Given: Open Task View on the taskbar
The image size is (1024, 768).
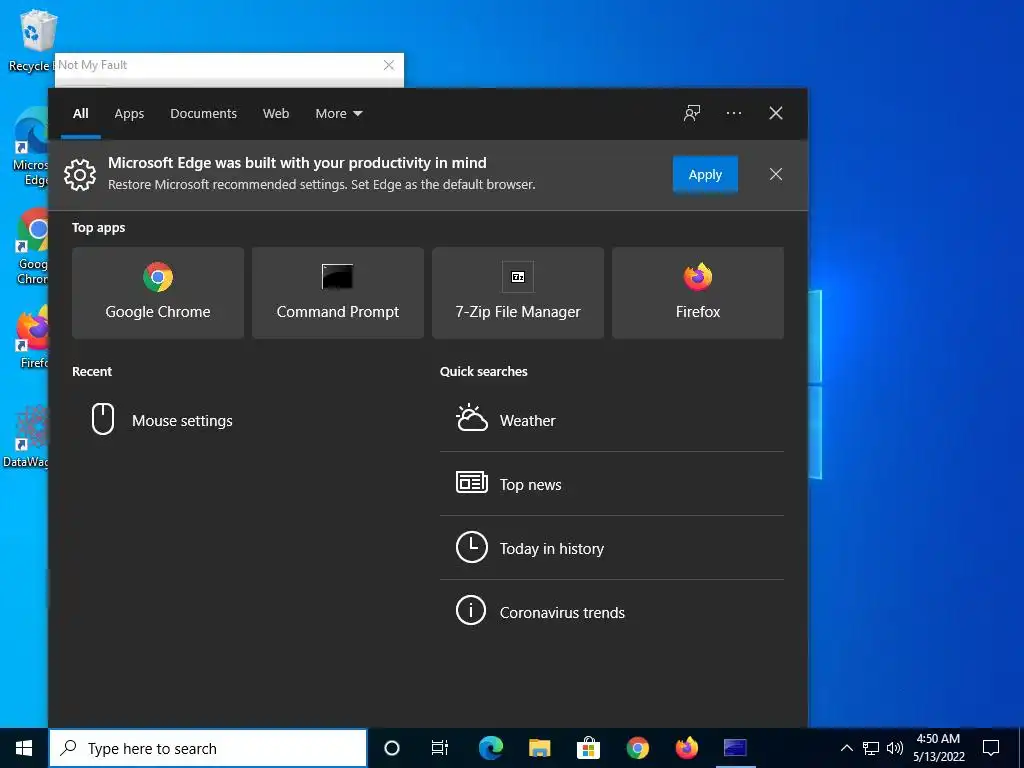Looking at the screenshot, I should (440, 748).
